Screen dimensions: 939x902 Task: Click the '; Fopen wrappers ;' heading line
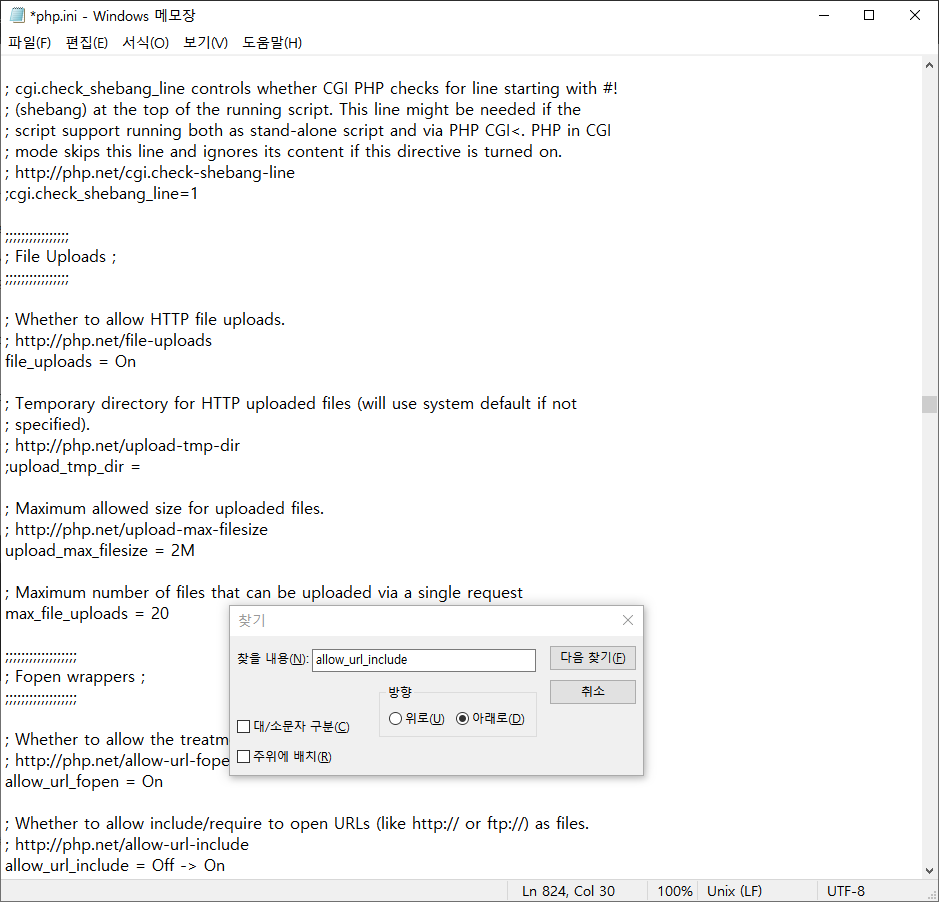[75, 677]
